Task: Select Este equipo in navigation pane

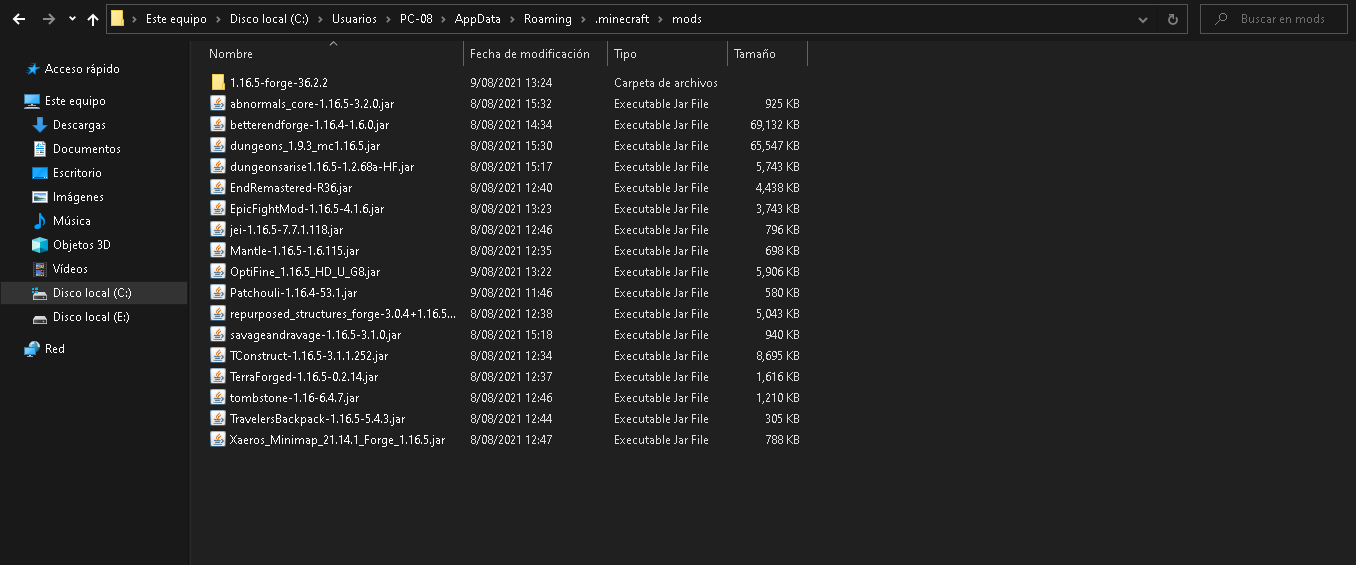Action: (75, 101)
